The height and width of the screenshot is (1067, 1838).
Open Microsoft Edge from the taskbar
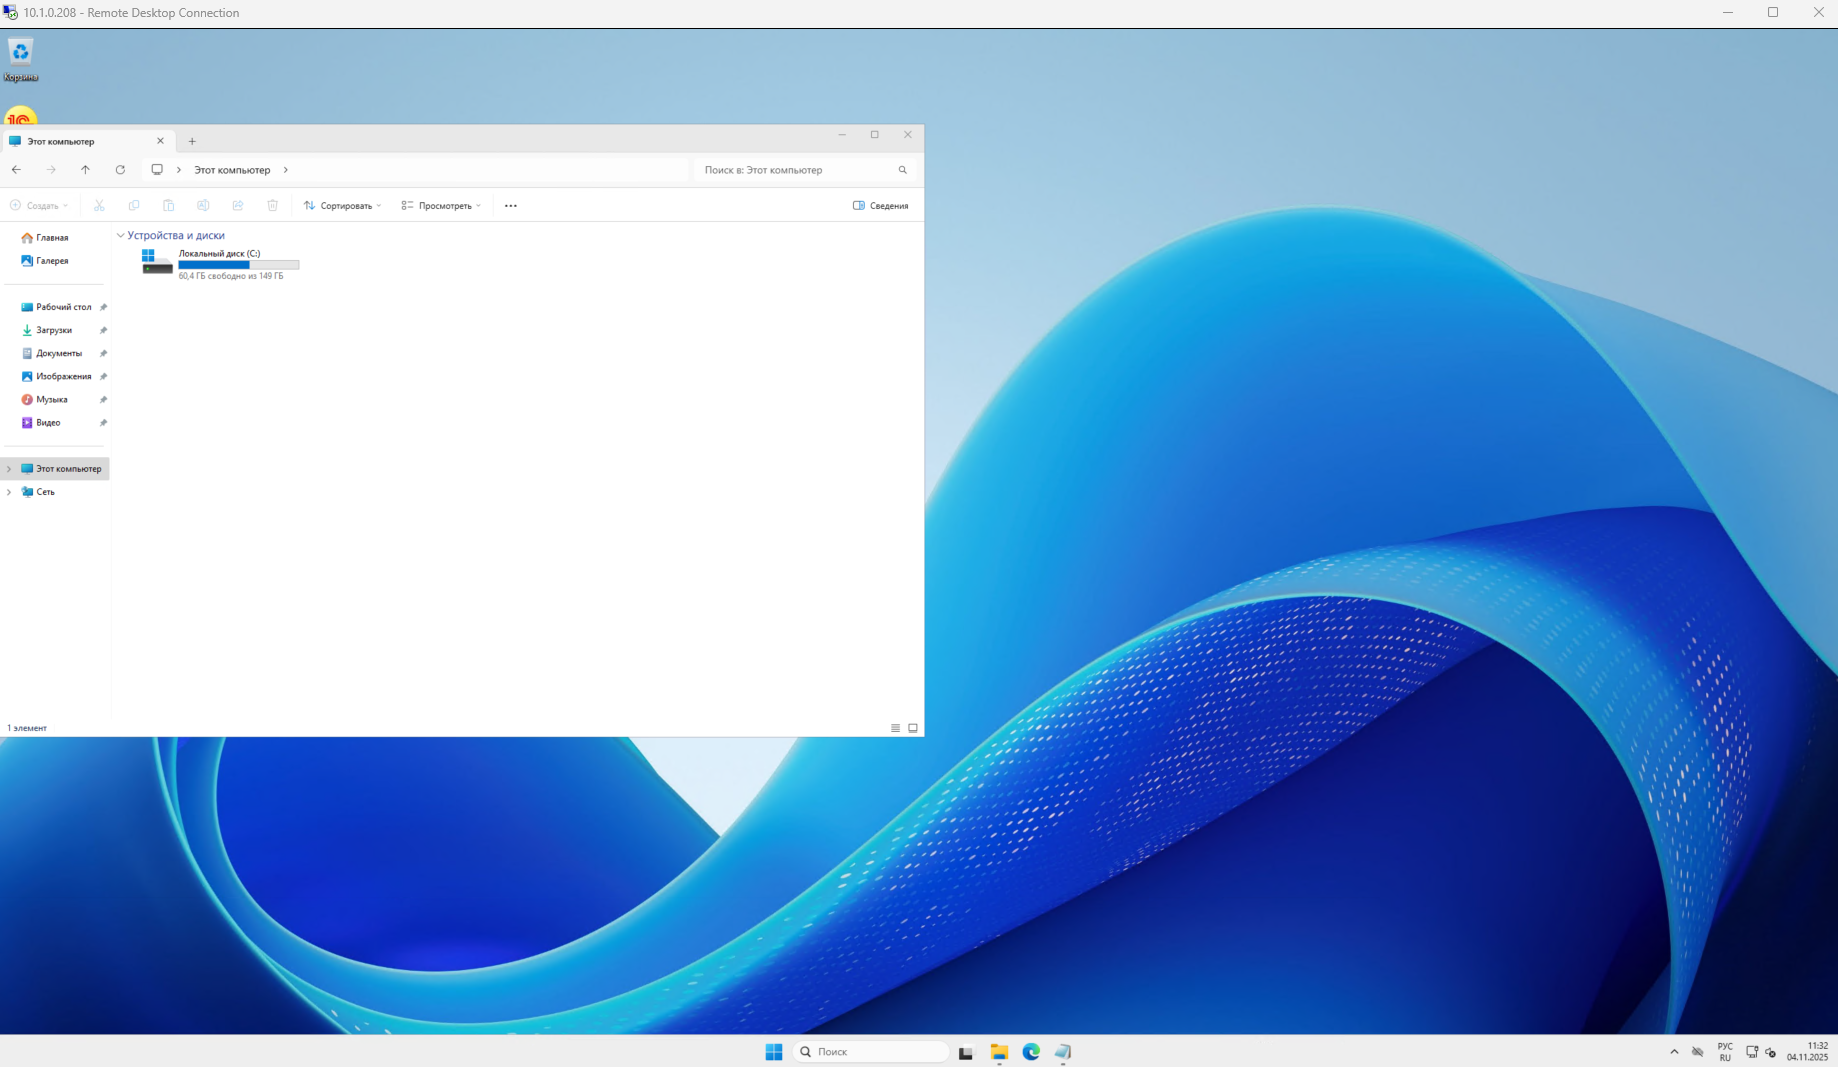click(1031, 1052)
